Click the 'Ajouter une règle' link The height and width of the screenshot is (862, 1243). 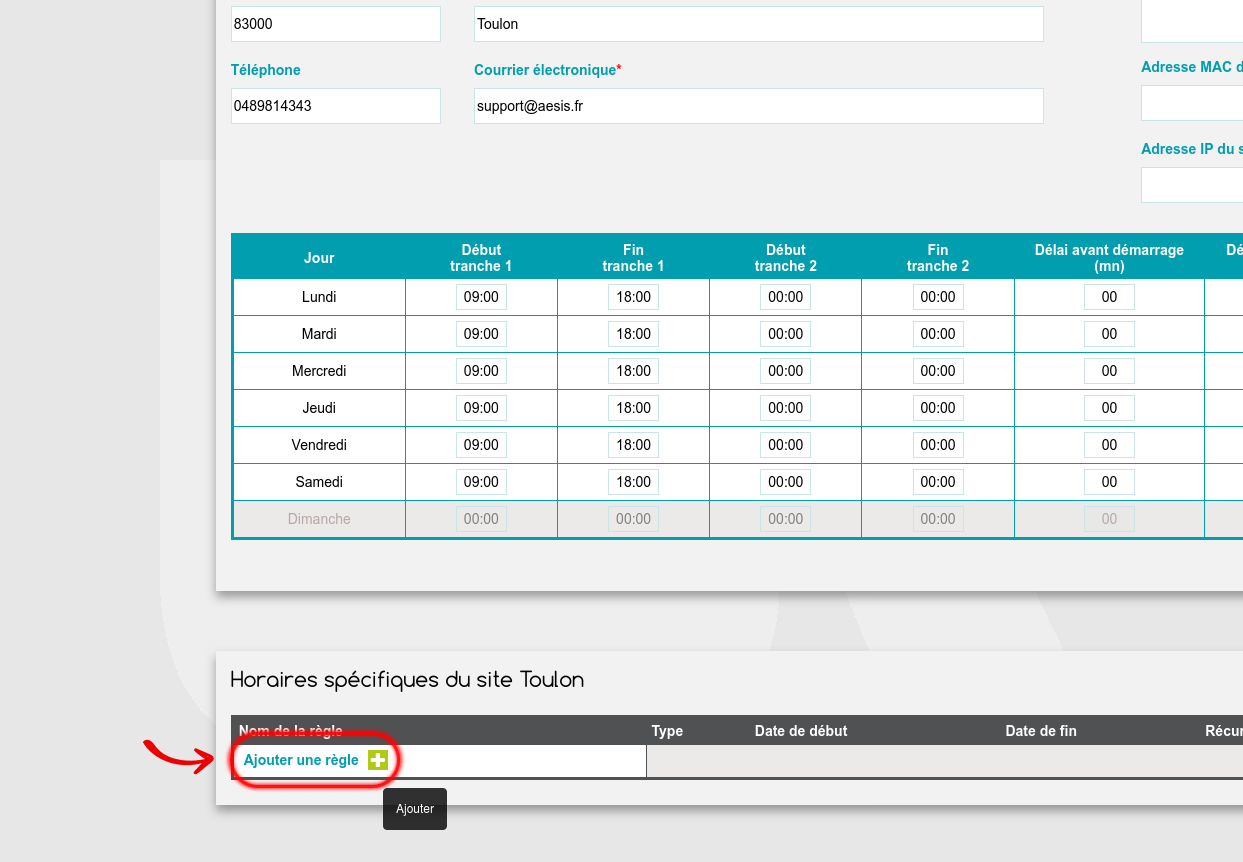tap(301, 760)
